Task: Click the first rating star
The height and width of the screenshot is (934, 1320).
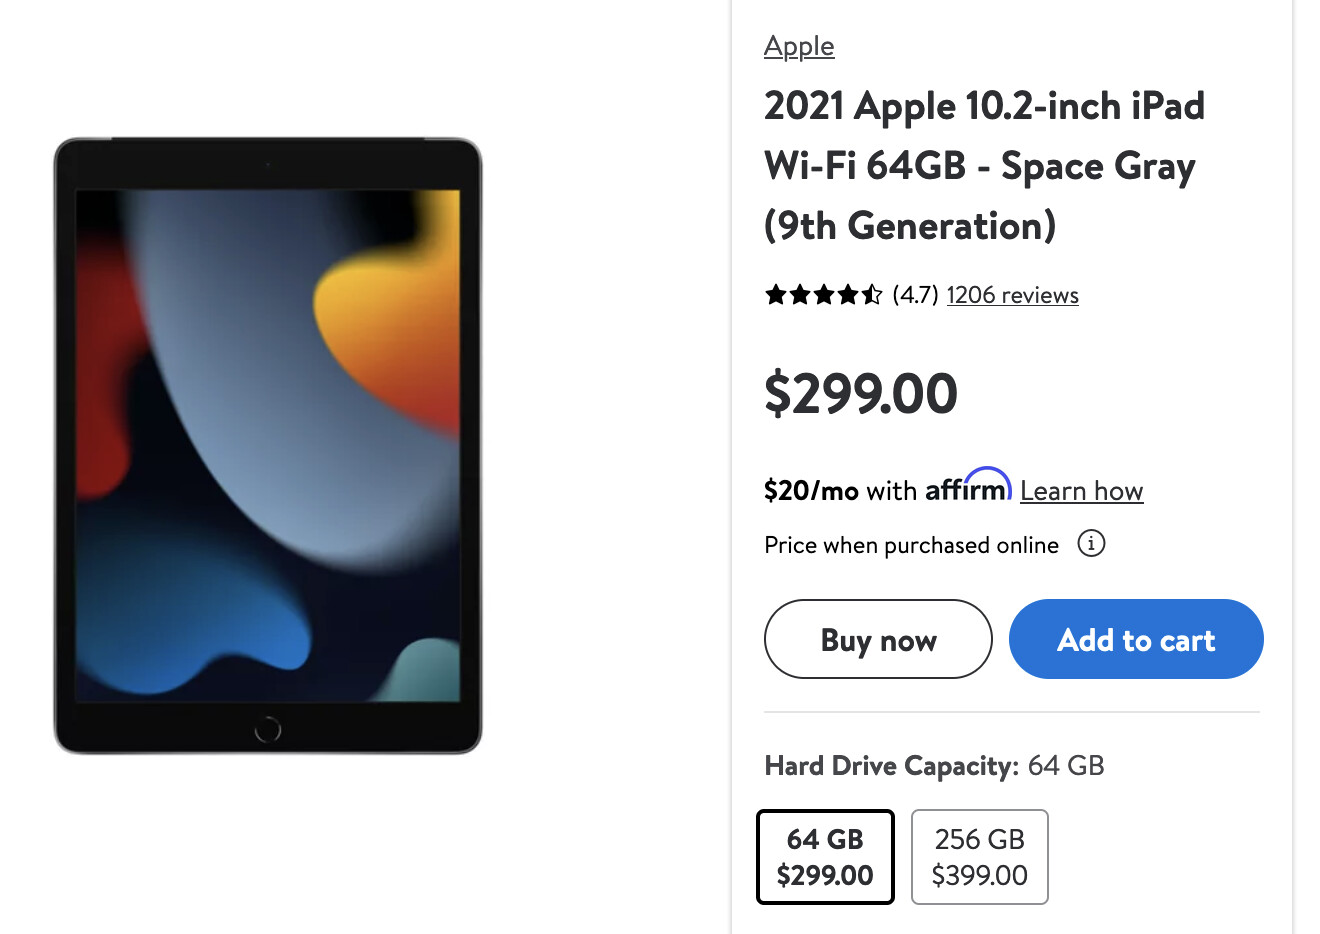Action: [775, 295]
